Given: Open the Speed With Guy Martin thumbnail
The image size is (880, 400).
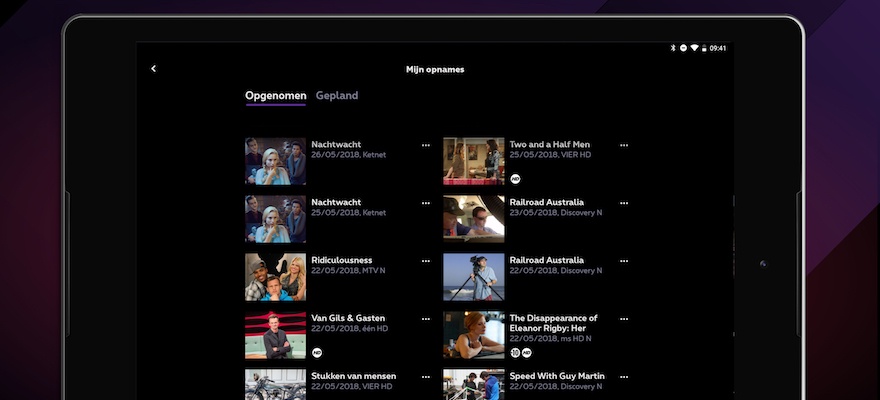Looking at the screenshot, I should [474, 384].
